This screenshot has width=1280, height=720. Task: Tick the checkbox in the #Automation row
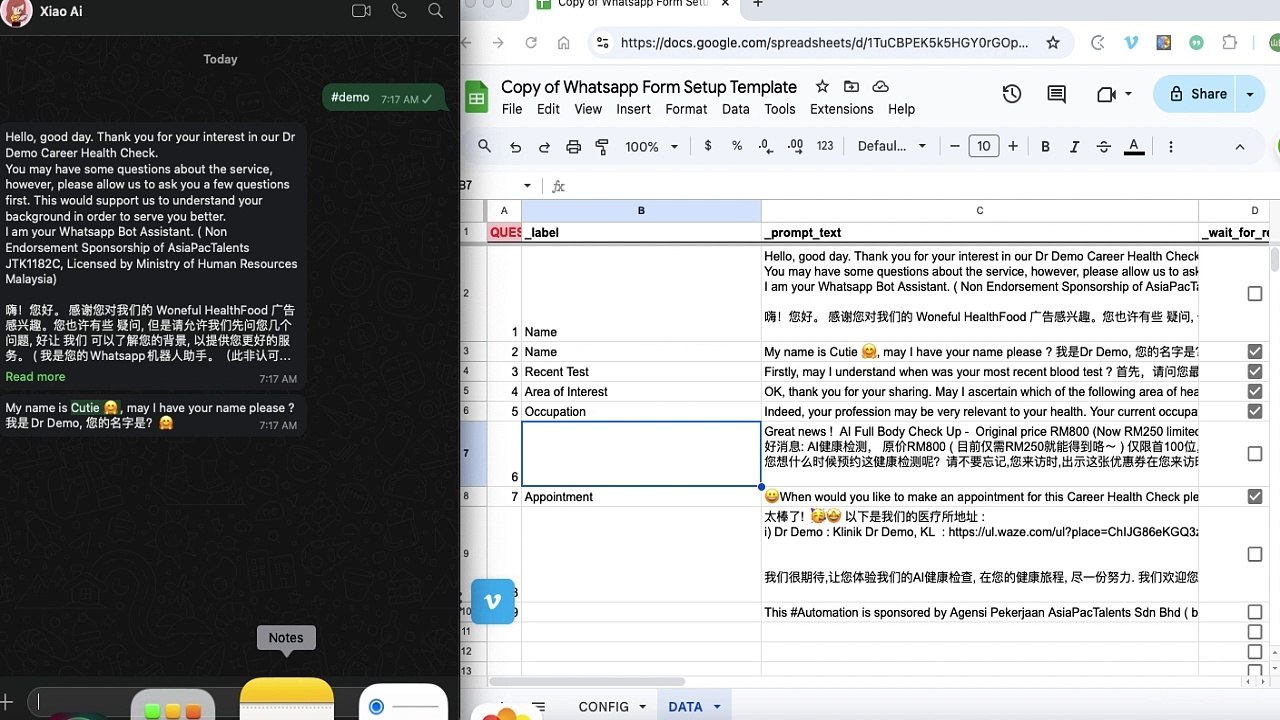click(x=1255, y=612)
